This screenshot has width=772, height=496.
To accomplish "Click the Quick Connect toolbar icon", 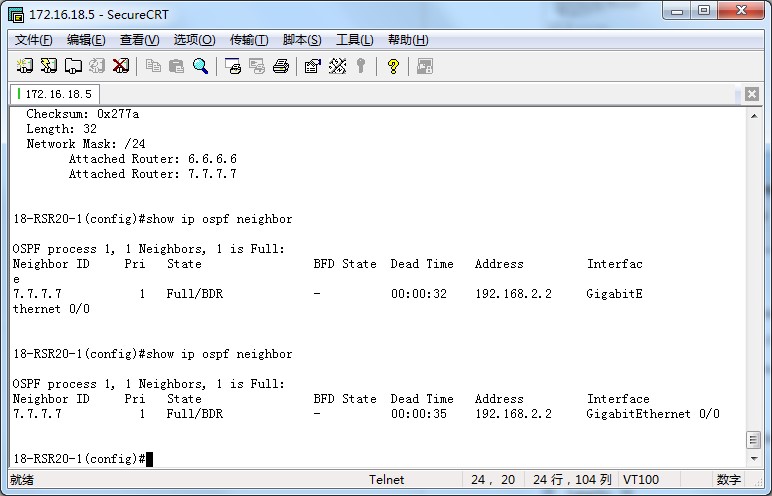I will pos(49,66).
